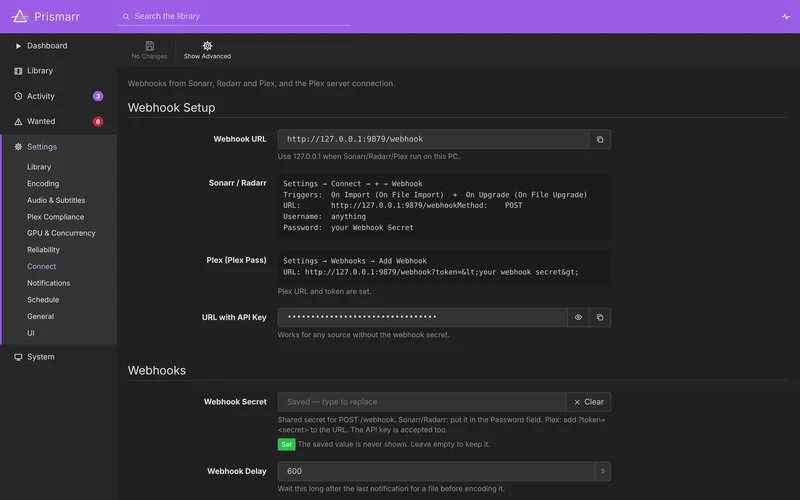This screenshot has height=500, width=800.
Task: Copy the URL with API Key
Action: [x=600, y=317]
